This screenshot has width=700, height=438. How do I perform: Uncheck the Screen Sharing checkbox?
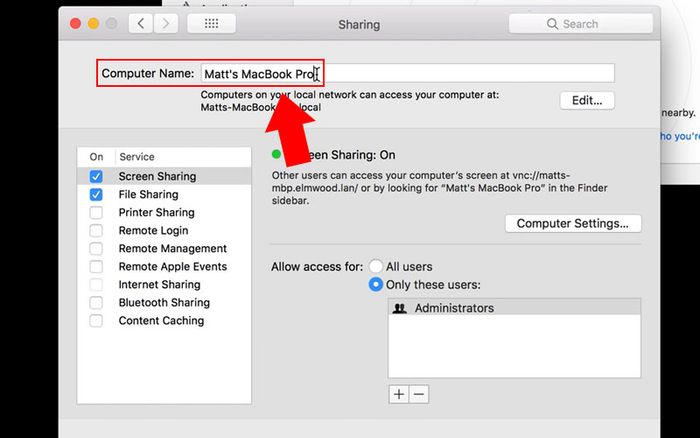point(96,176)
